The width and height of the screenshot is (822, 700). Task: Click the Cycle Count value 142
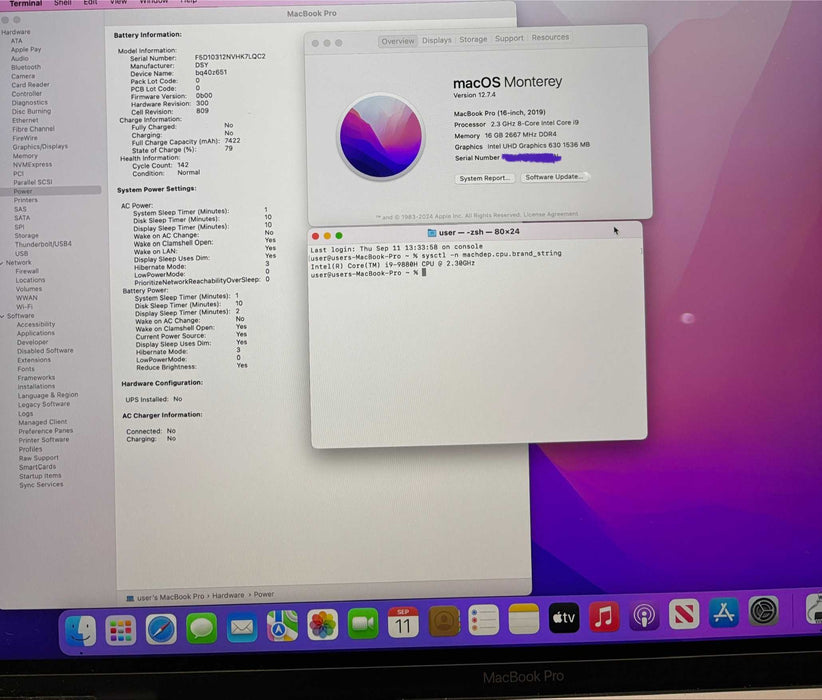(183, 165)
